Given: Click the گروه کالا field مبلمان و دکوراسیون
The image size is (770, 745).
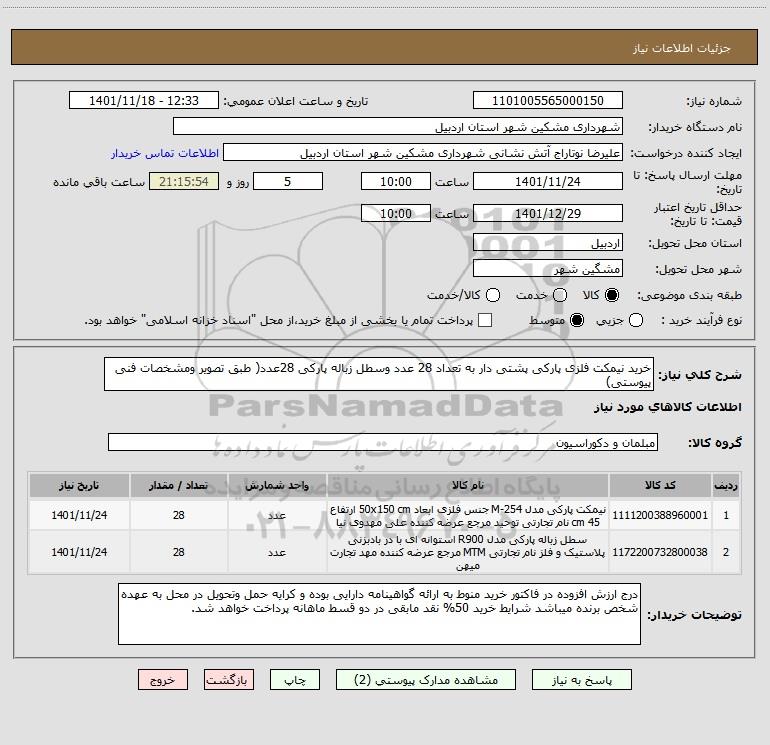Looking at the screenshot, I should [x=383, y=442].
